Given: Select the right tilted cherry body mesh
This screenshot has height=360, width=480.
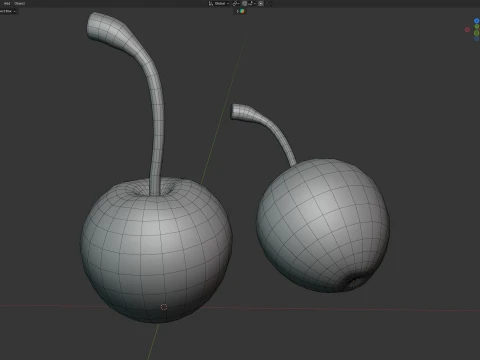Looking at the screenshot, I should coord(323,225).
